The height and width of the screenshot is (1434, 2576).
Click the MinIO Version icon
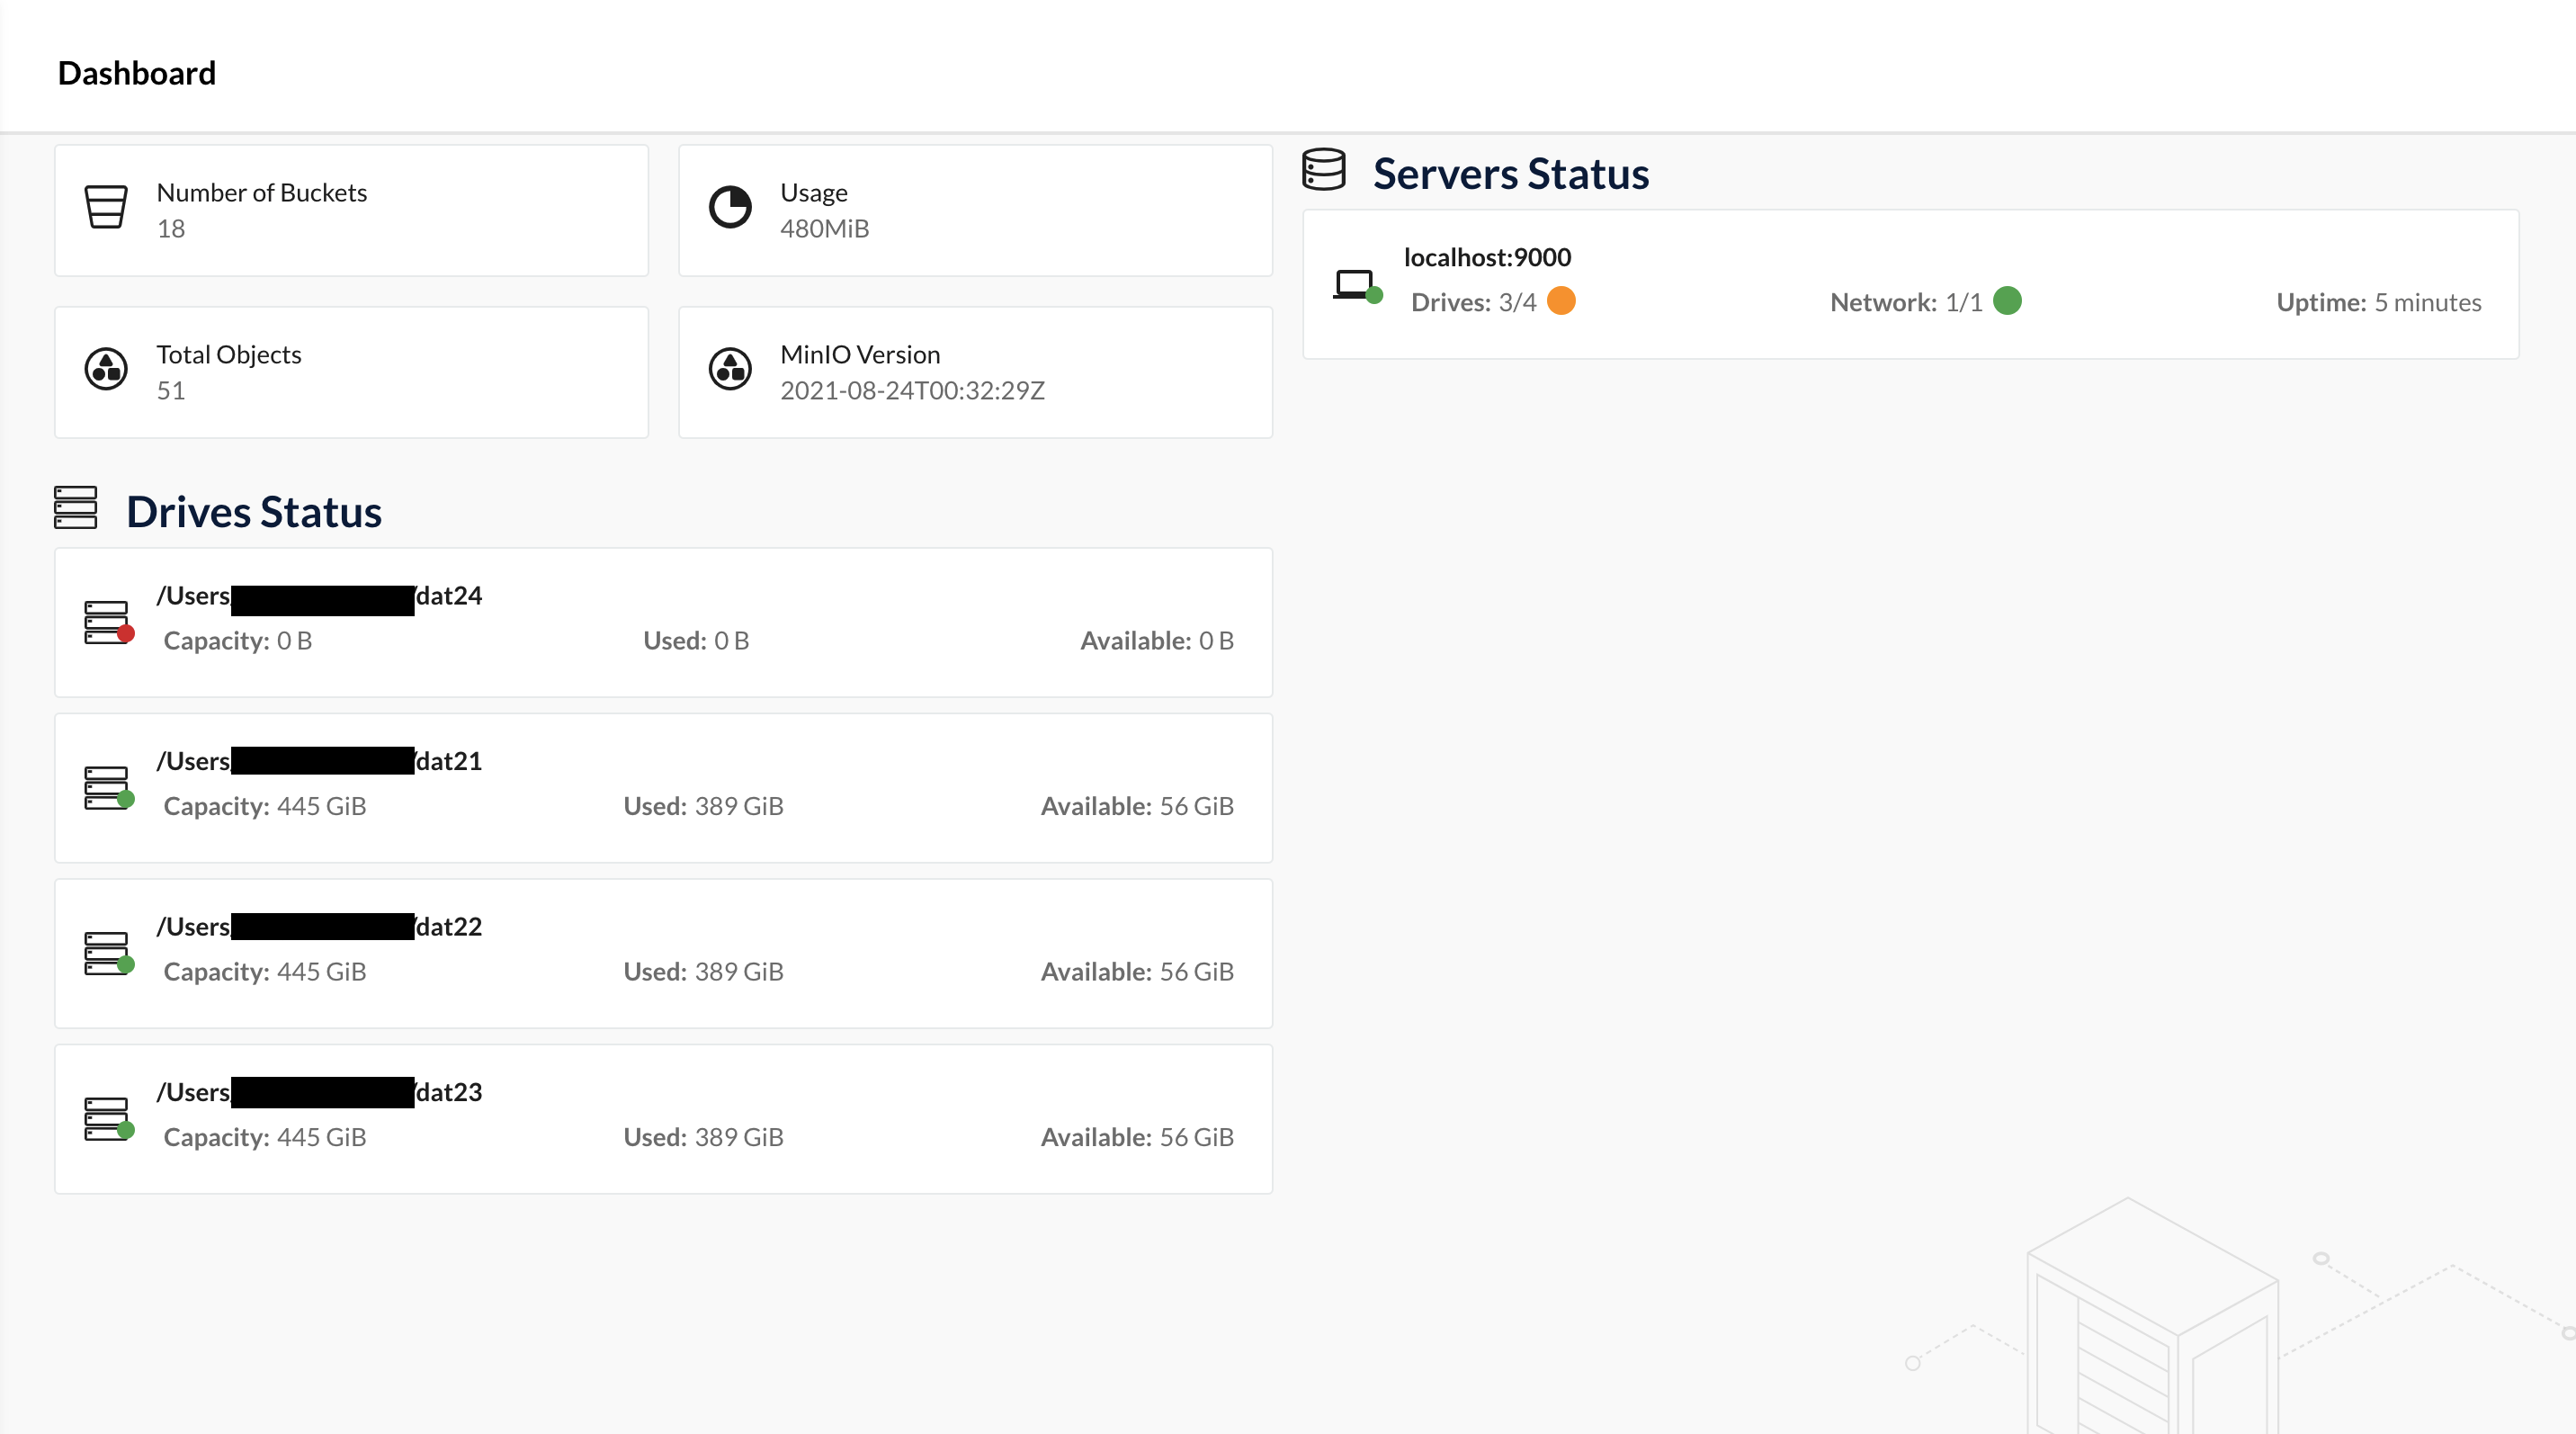tap(730, 369)
